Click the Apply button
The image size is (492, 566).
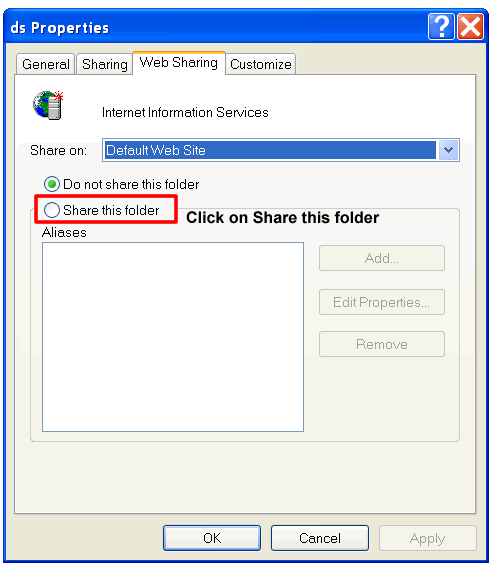point(428,538)
